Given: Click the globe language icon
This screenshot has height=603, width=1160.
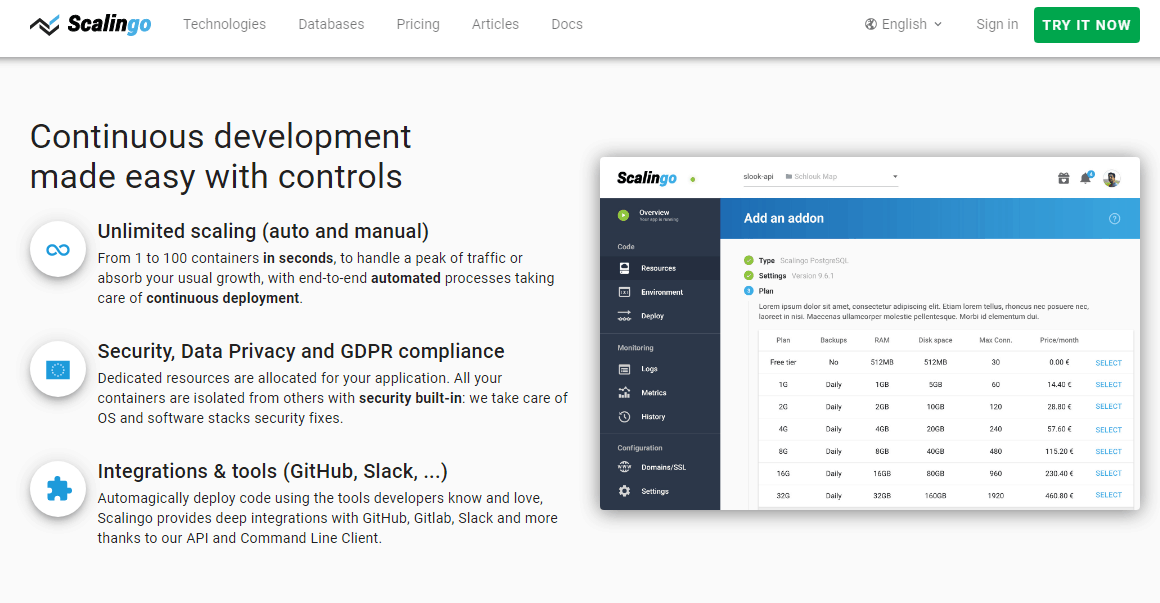Looking at the screenshot, I should (871, 24).
